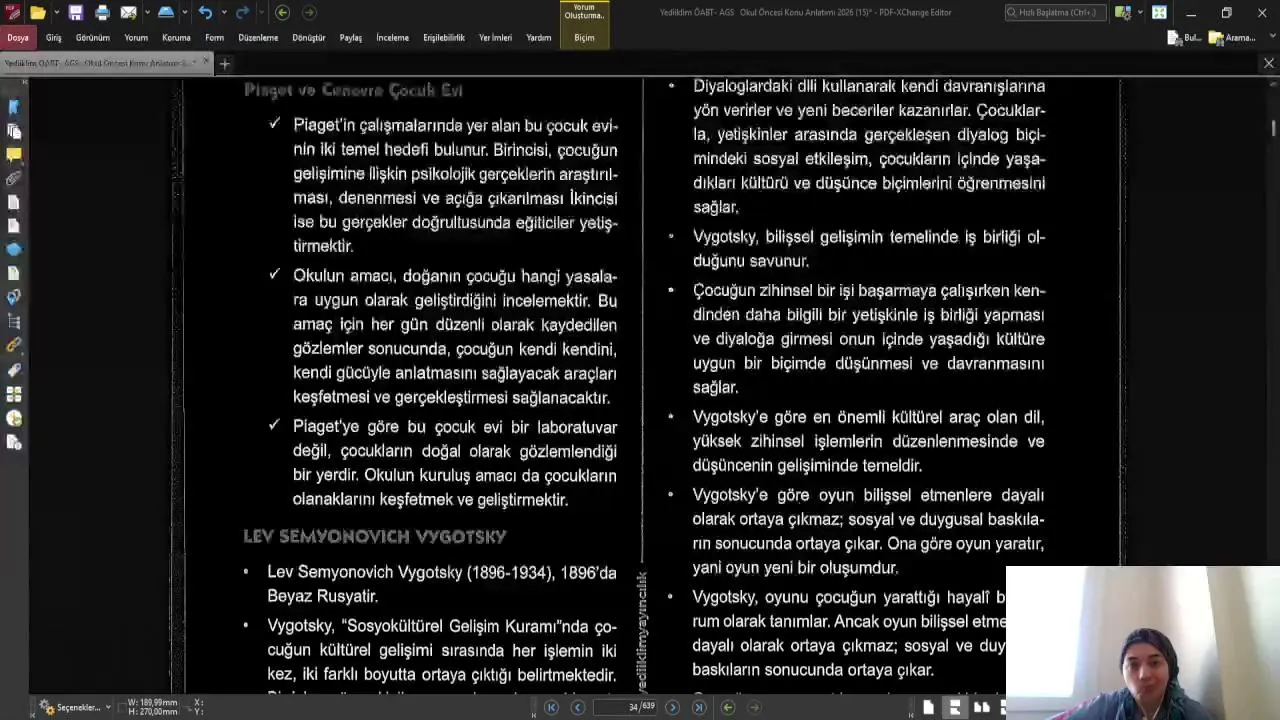Screen dimensions: 1280x720
Task: Open the Seçenekler options dropdown
Action: pos(75,707)
